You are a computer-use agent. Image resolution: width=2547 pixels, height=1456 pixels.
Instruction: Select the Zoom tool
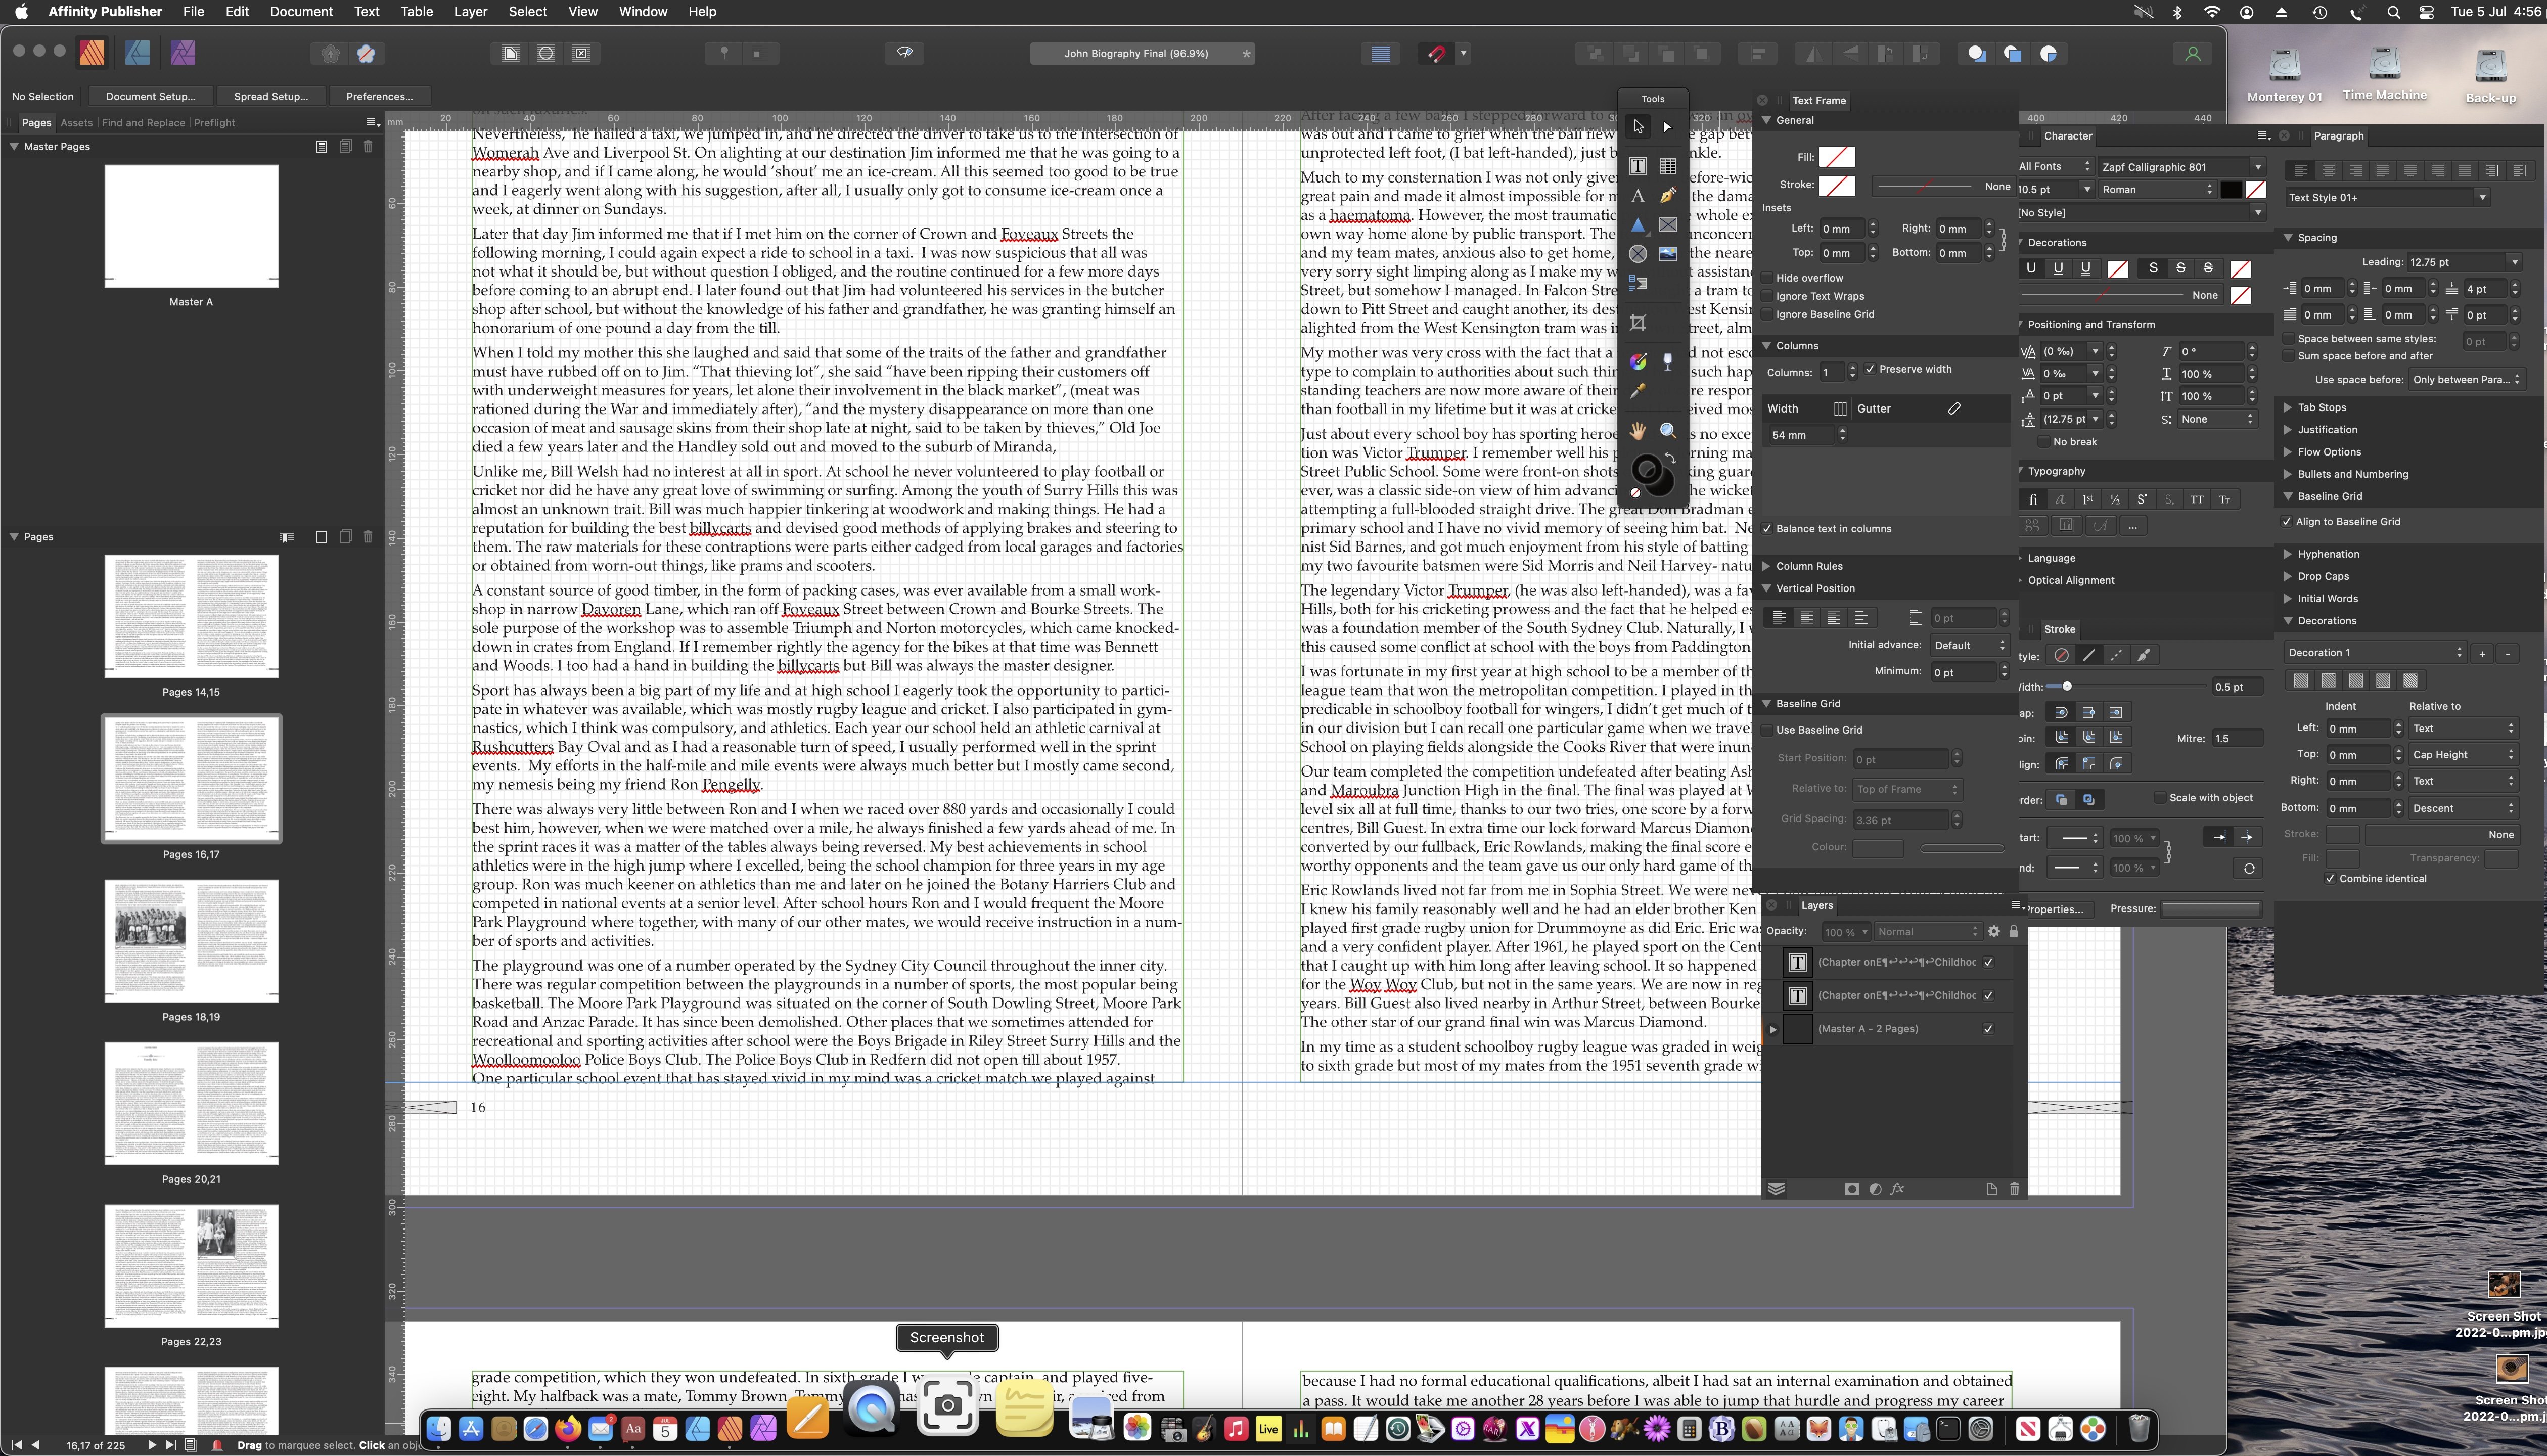click(1668, 431)
